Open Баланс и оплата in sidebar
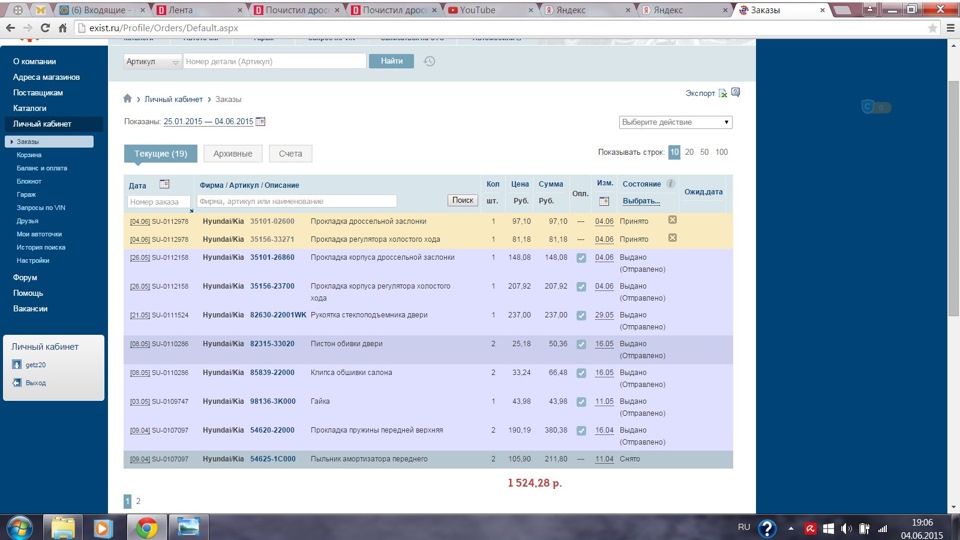Screen dimensions: 960x540 [x=42, y=168]
